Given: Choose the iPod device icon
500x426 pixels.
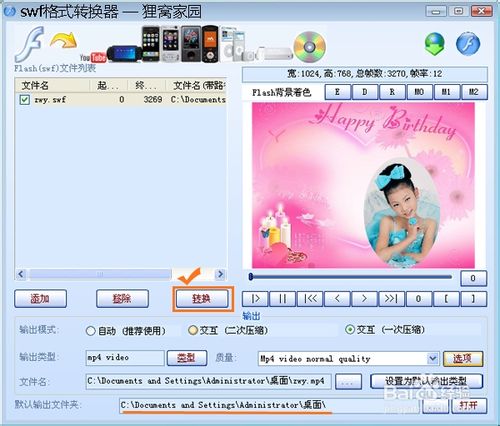Looking at the screenshot, I should click(x=233, y=45).
